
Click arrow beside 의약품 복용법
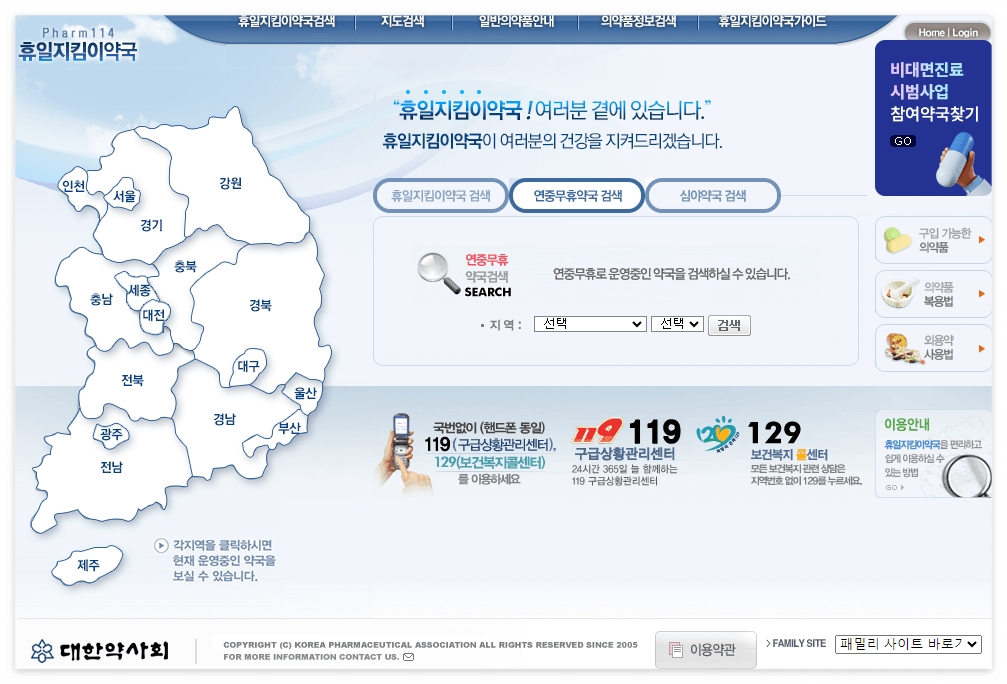click(981, 294)
